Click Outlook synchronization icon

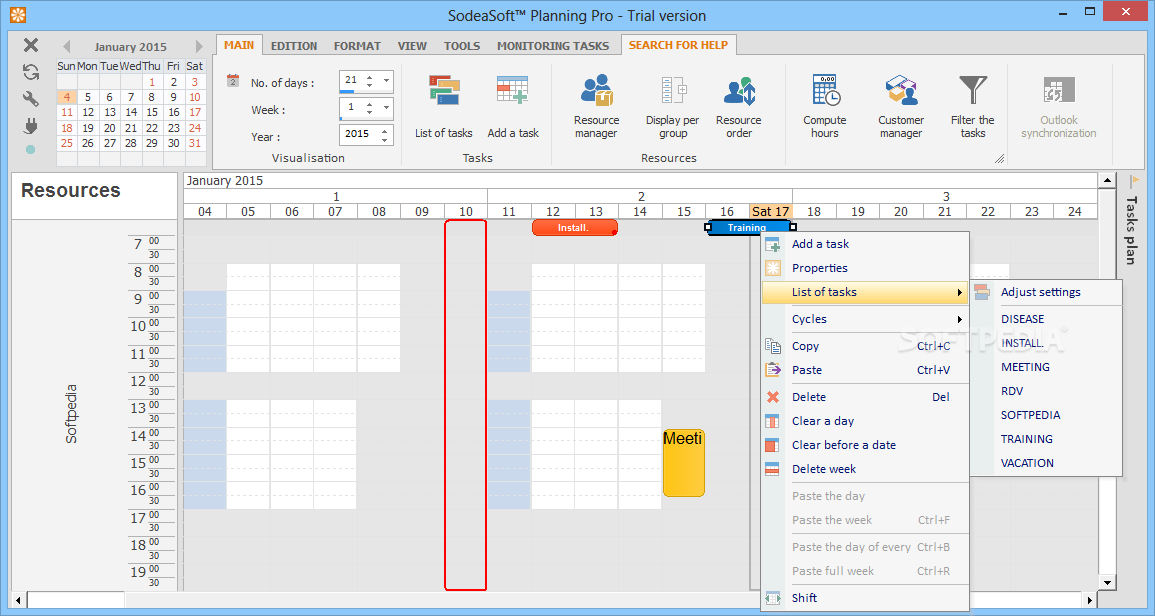1059,91
